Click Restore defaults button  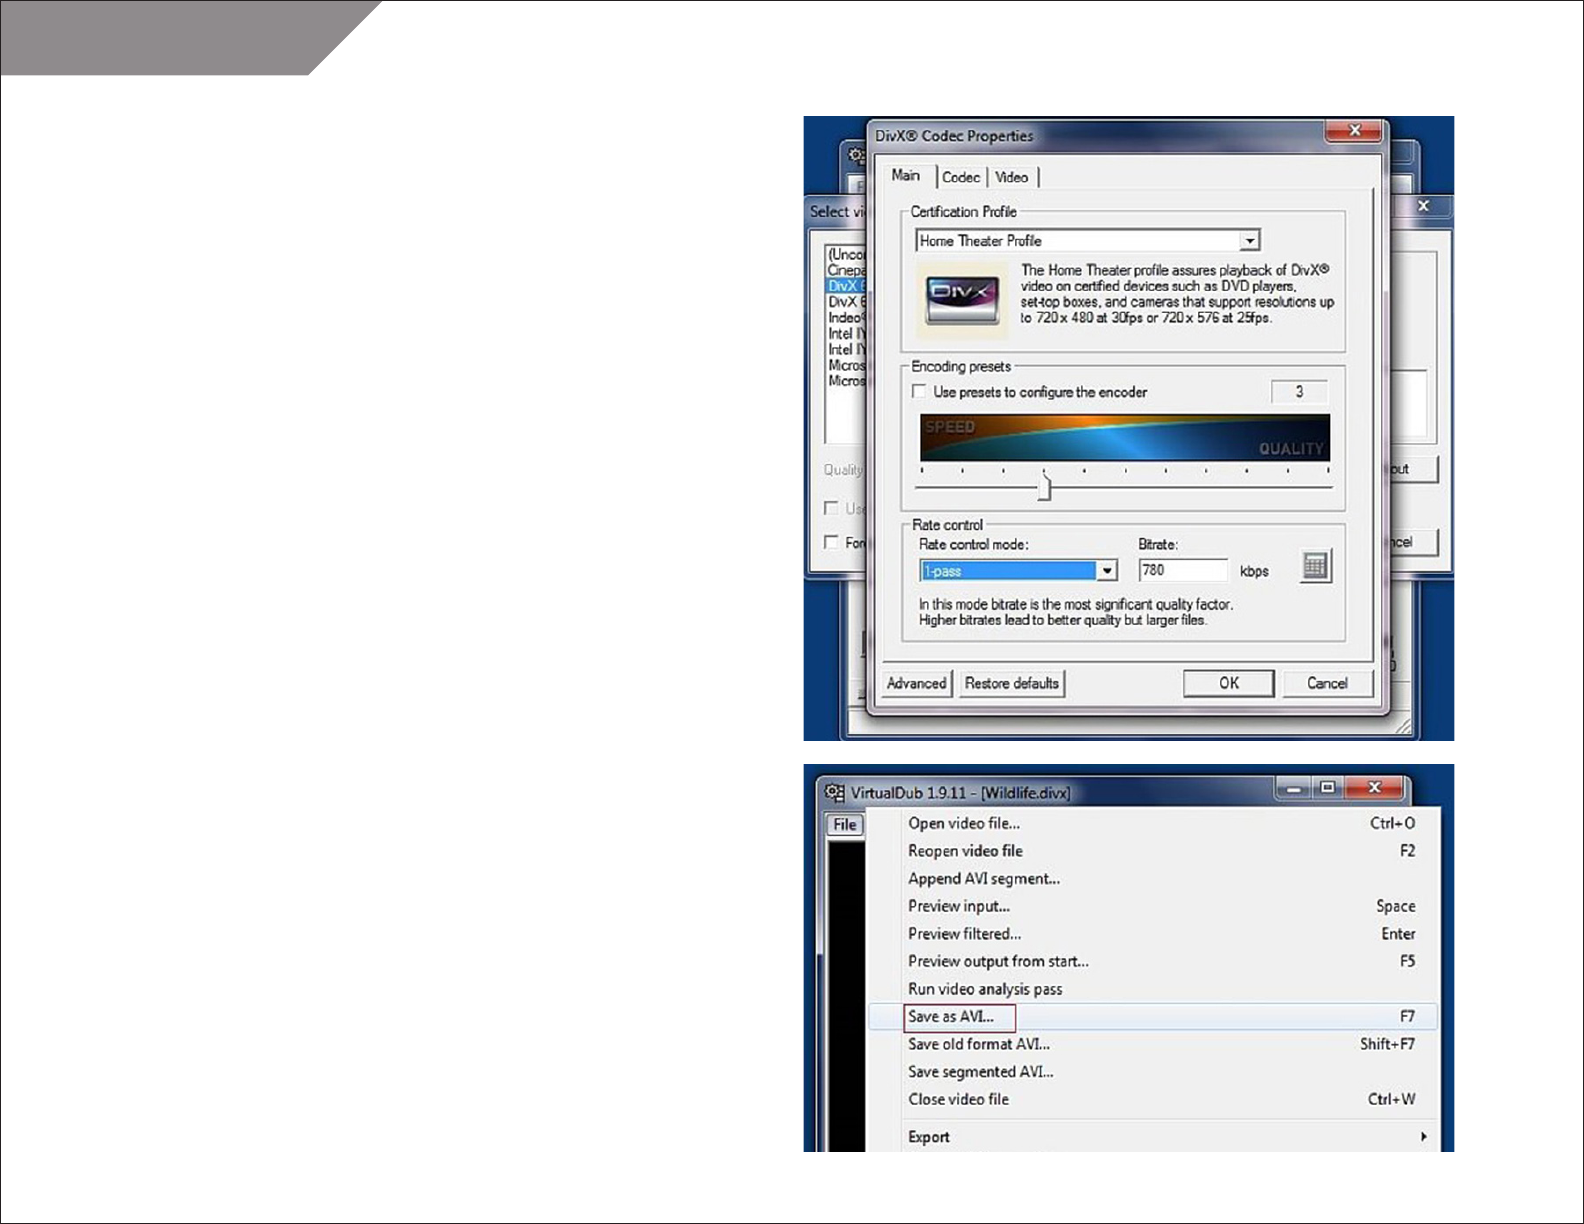(1011, 684)
